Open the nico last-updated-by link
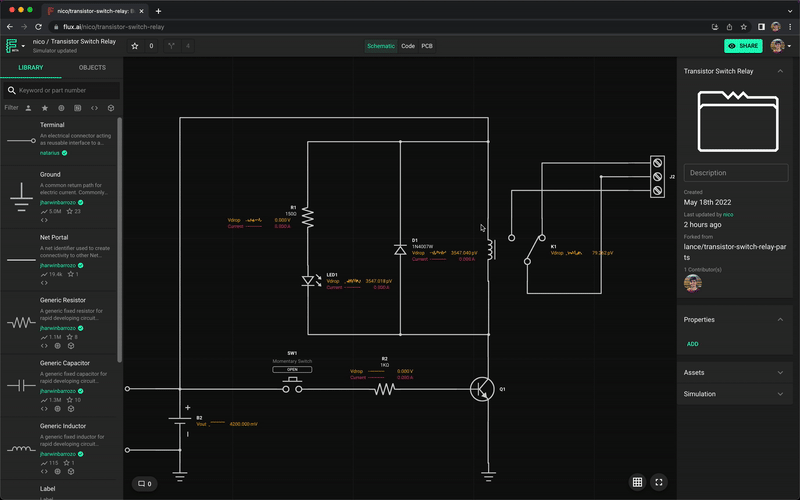The image size is (800, 500). (728, 215)
